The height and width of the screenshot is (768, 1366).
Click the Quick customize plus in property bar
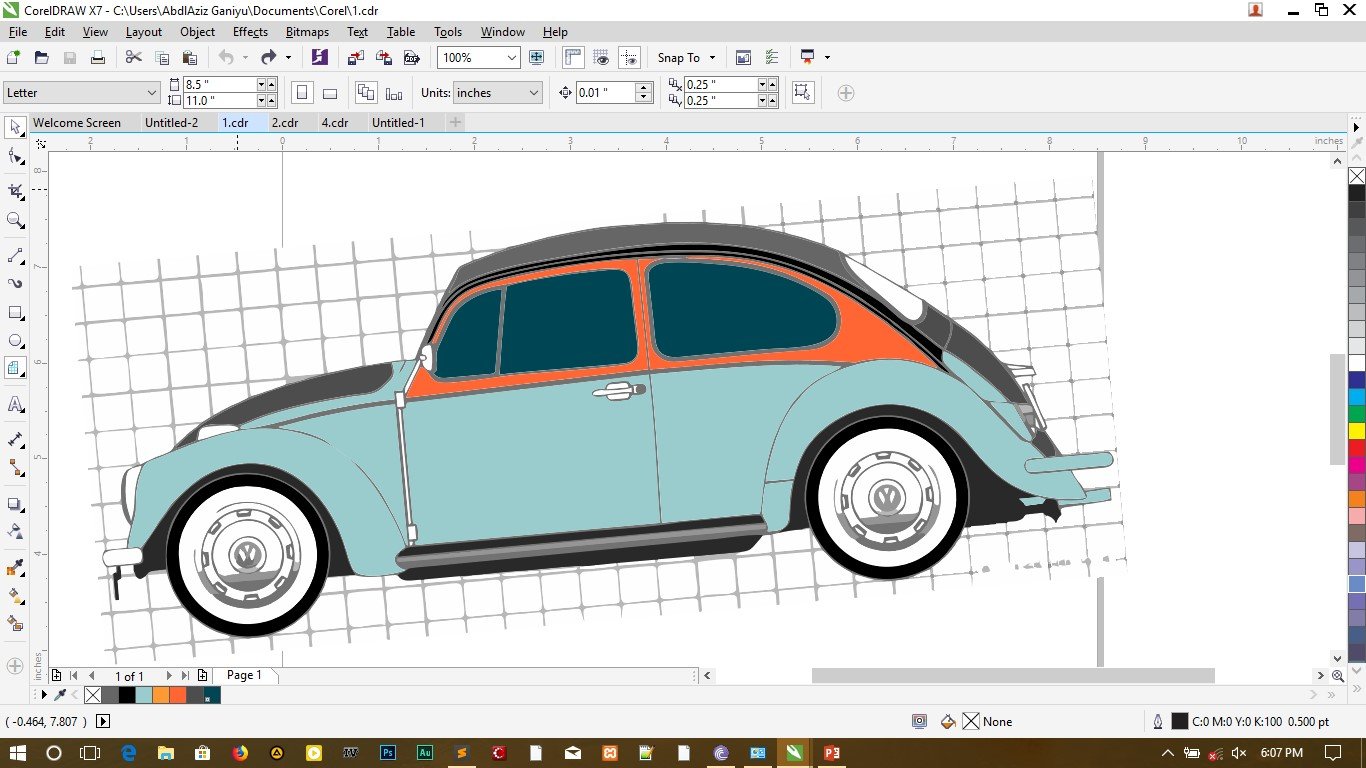[x=846, y=93]
